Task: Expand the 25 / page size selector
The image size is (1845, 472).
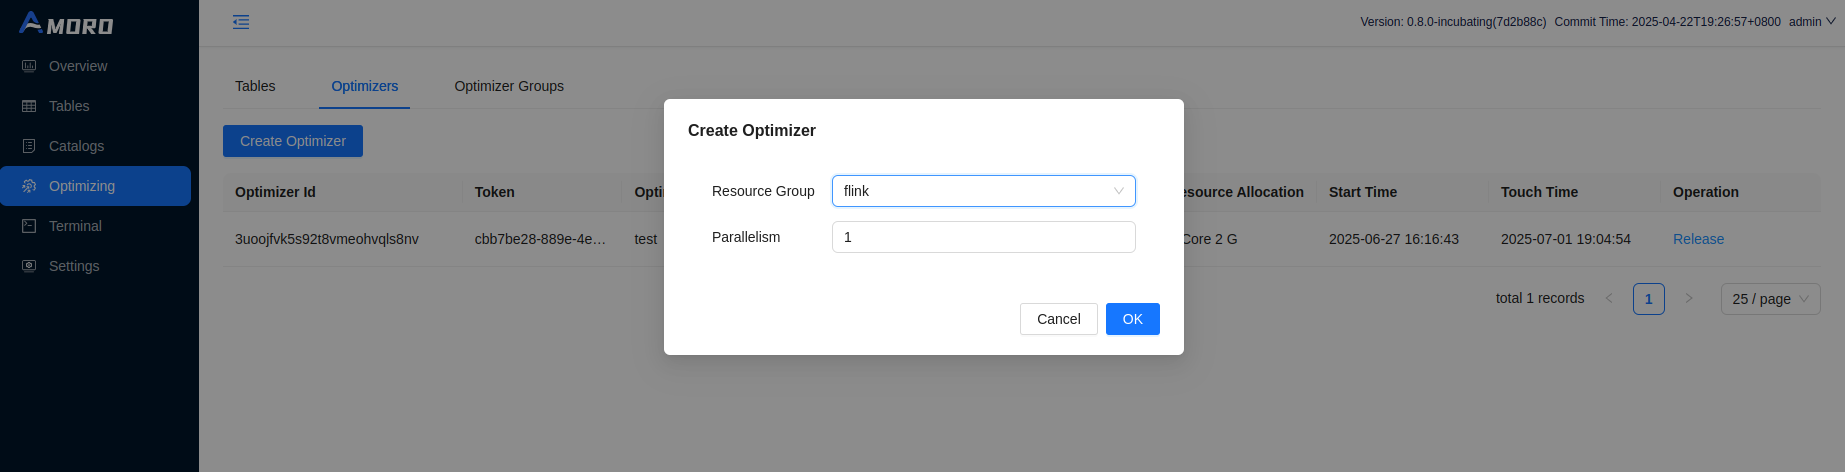Action: click(1770, 299)
